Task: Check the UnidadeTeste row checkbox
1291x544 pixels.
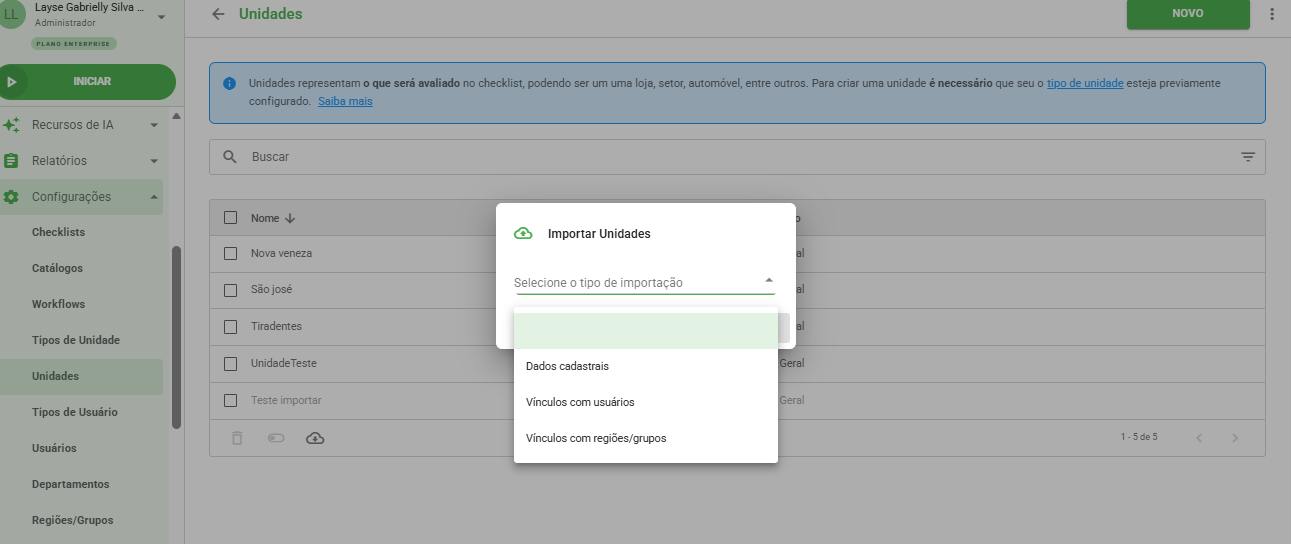Action: pyautogui.click(x=231, y=363)
